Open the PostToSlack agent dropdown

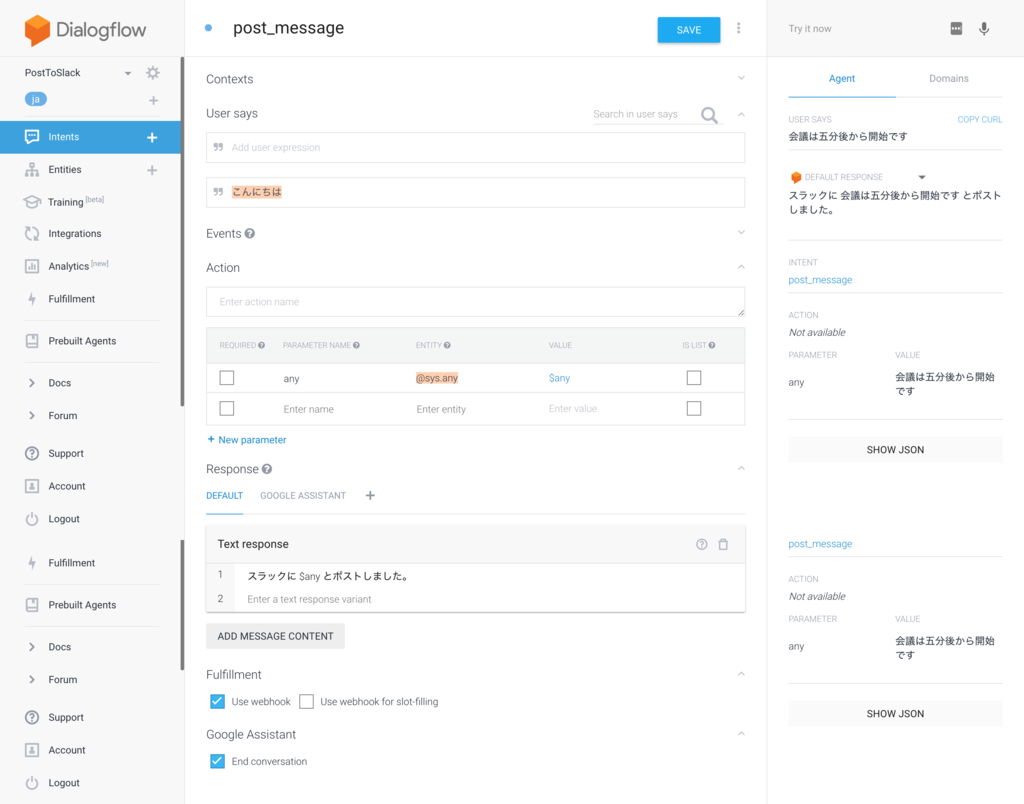tap(128, 73)
